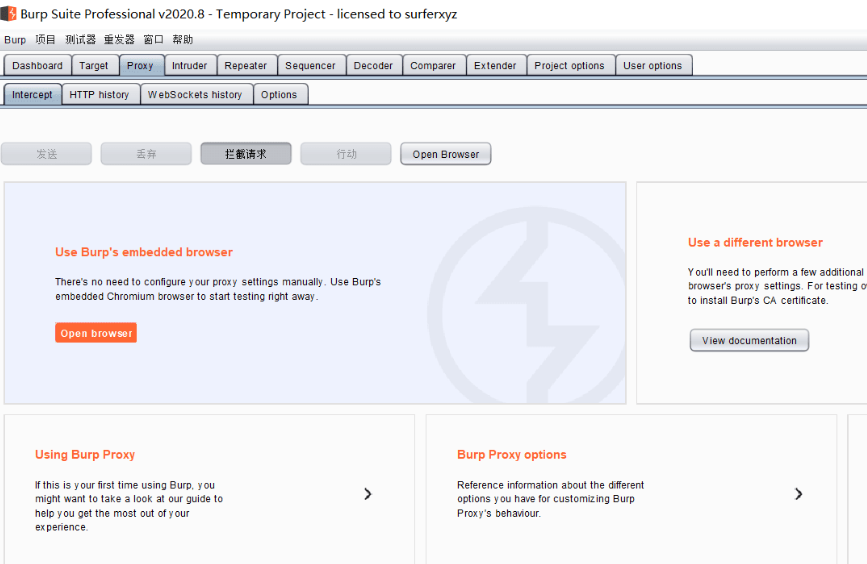Viewport: 867px width, 564px height.
Task: Select the Intercept sub-tab
Action: [x=32, y=95]
